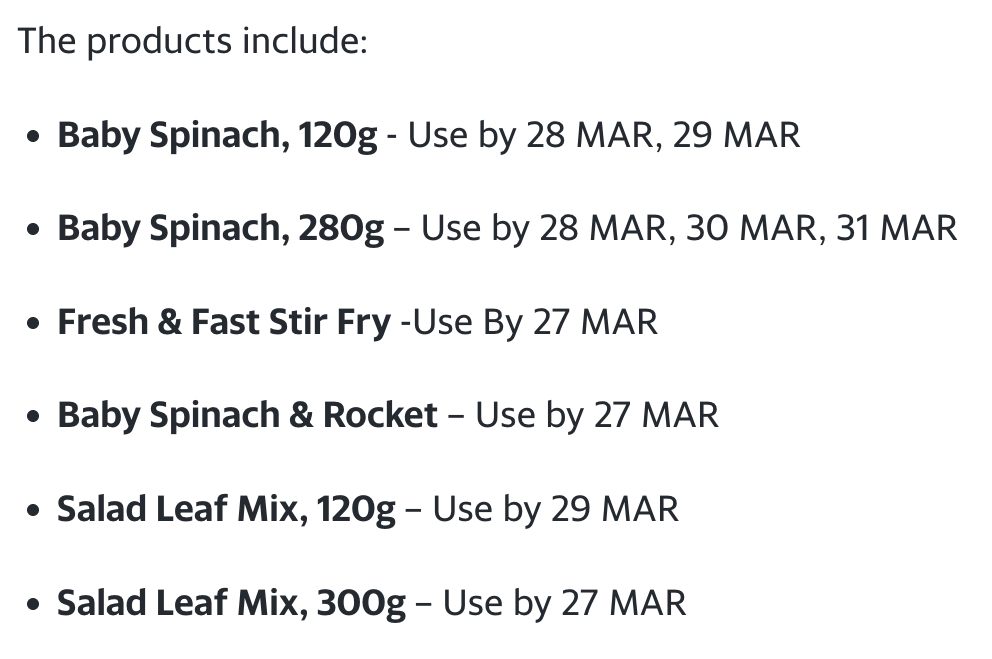The height and width of the screenshot is (659, 992).
Task: Click the bullet before Salad Leaf Mix, 300g
Action: [x=34, y=603]
